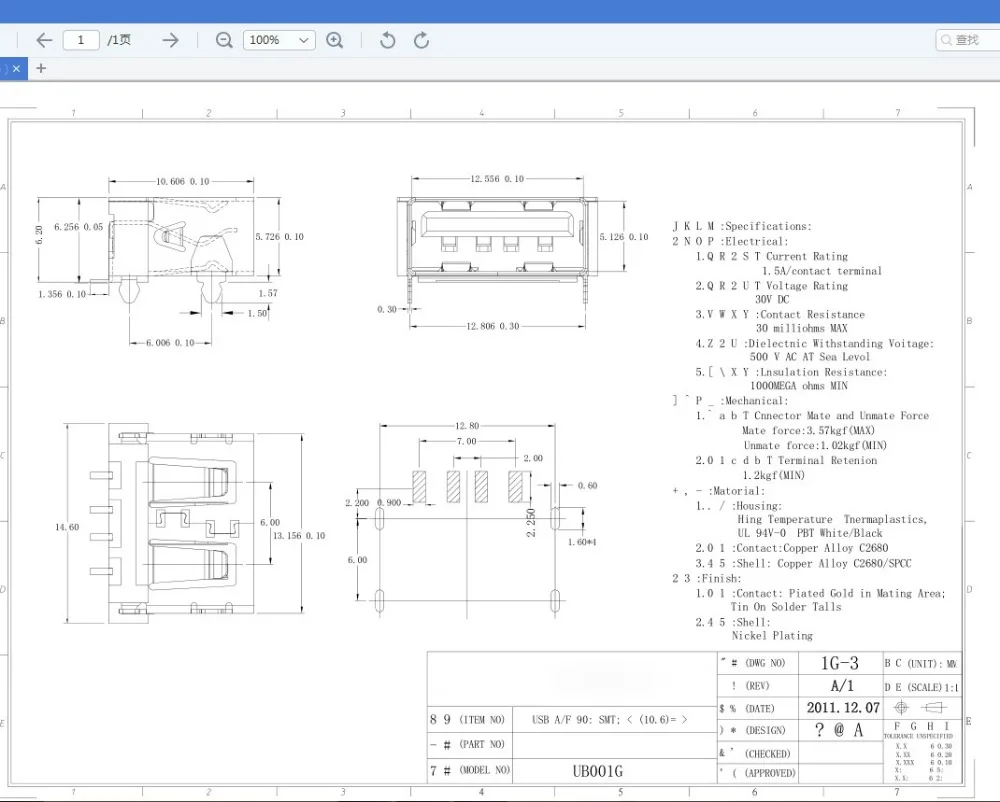Click the page number input field
The width and height of the screenshot is (1000, 802).
(81, 40)
